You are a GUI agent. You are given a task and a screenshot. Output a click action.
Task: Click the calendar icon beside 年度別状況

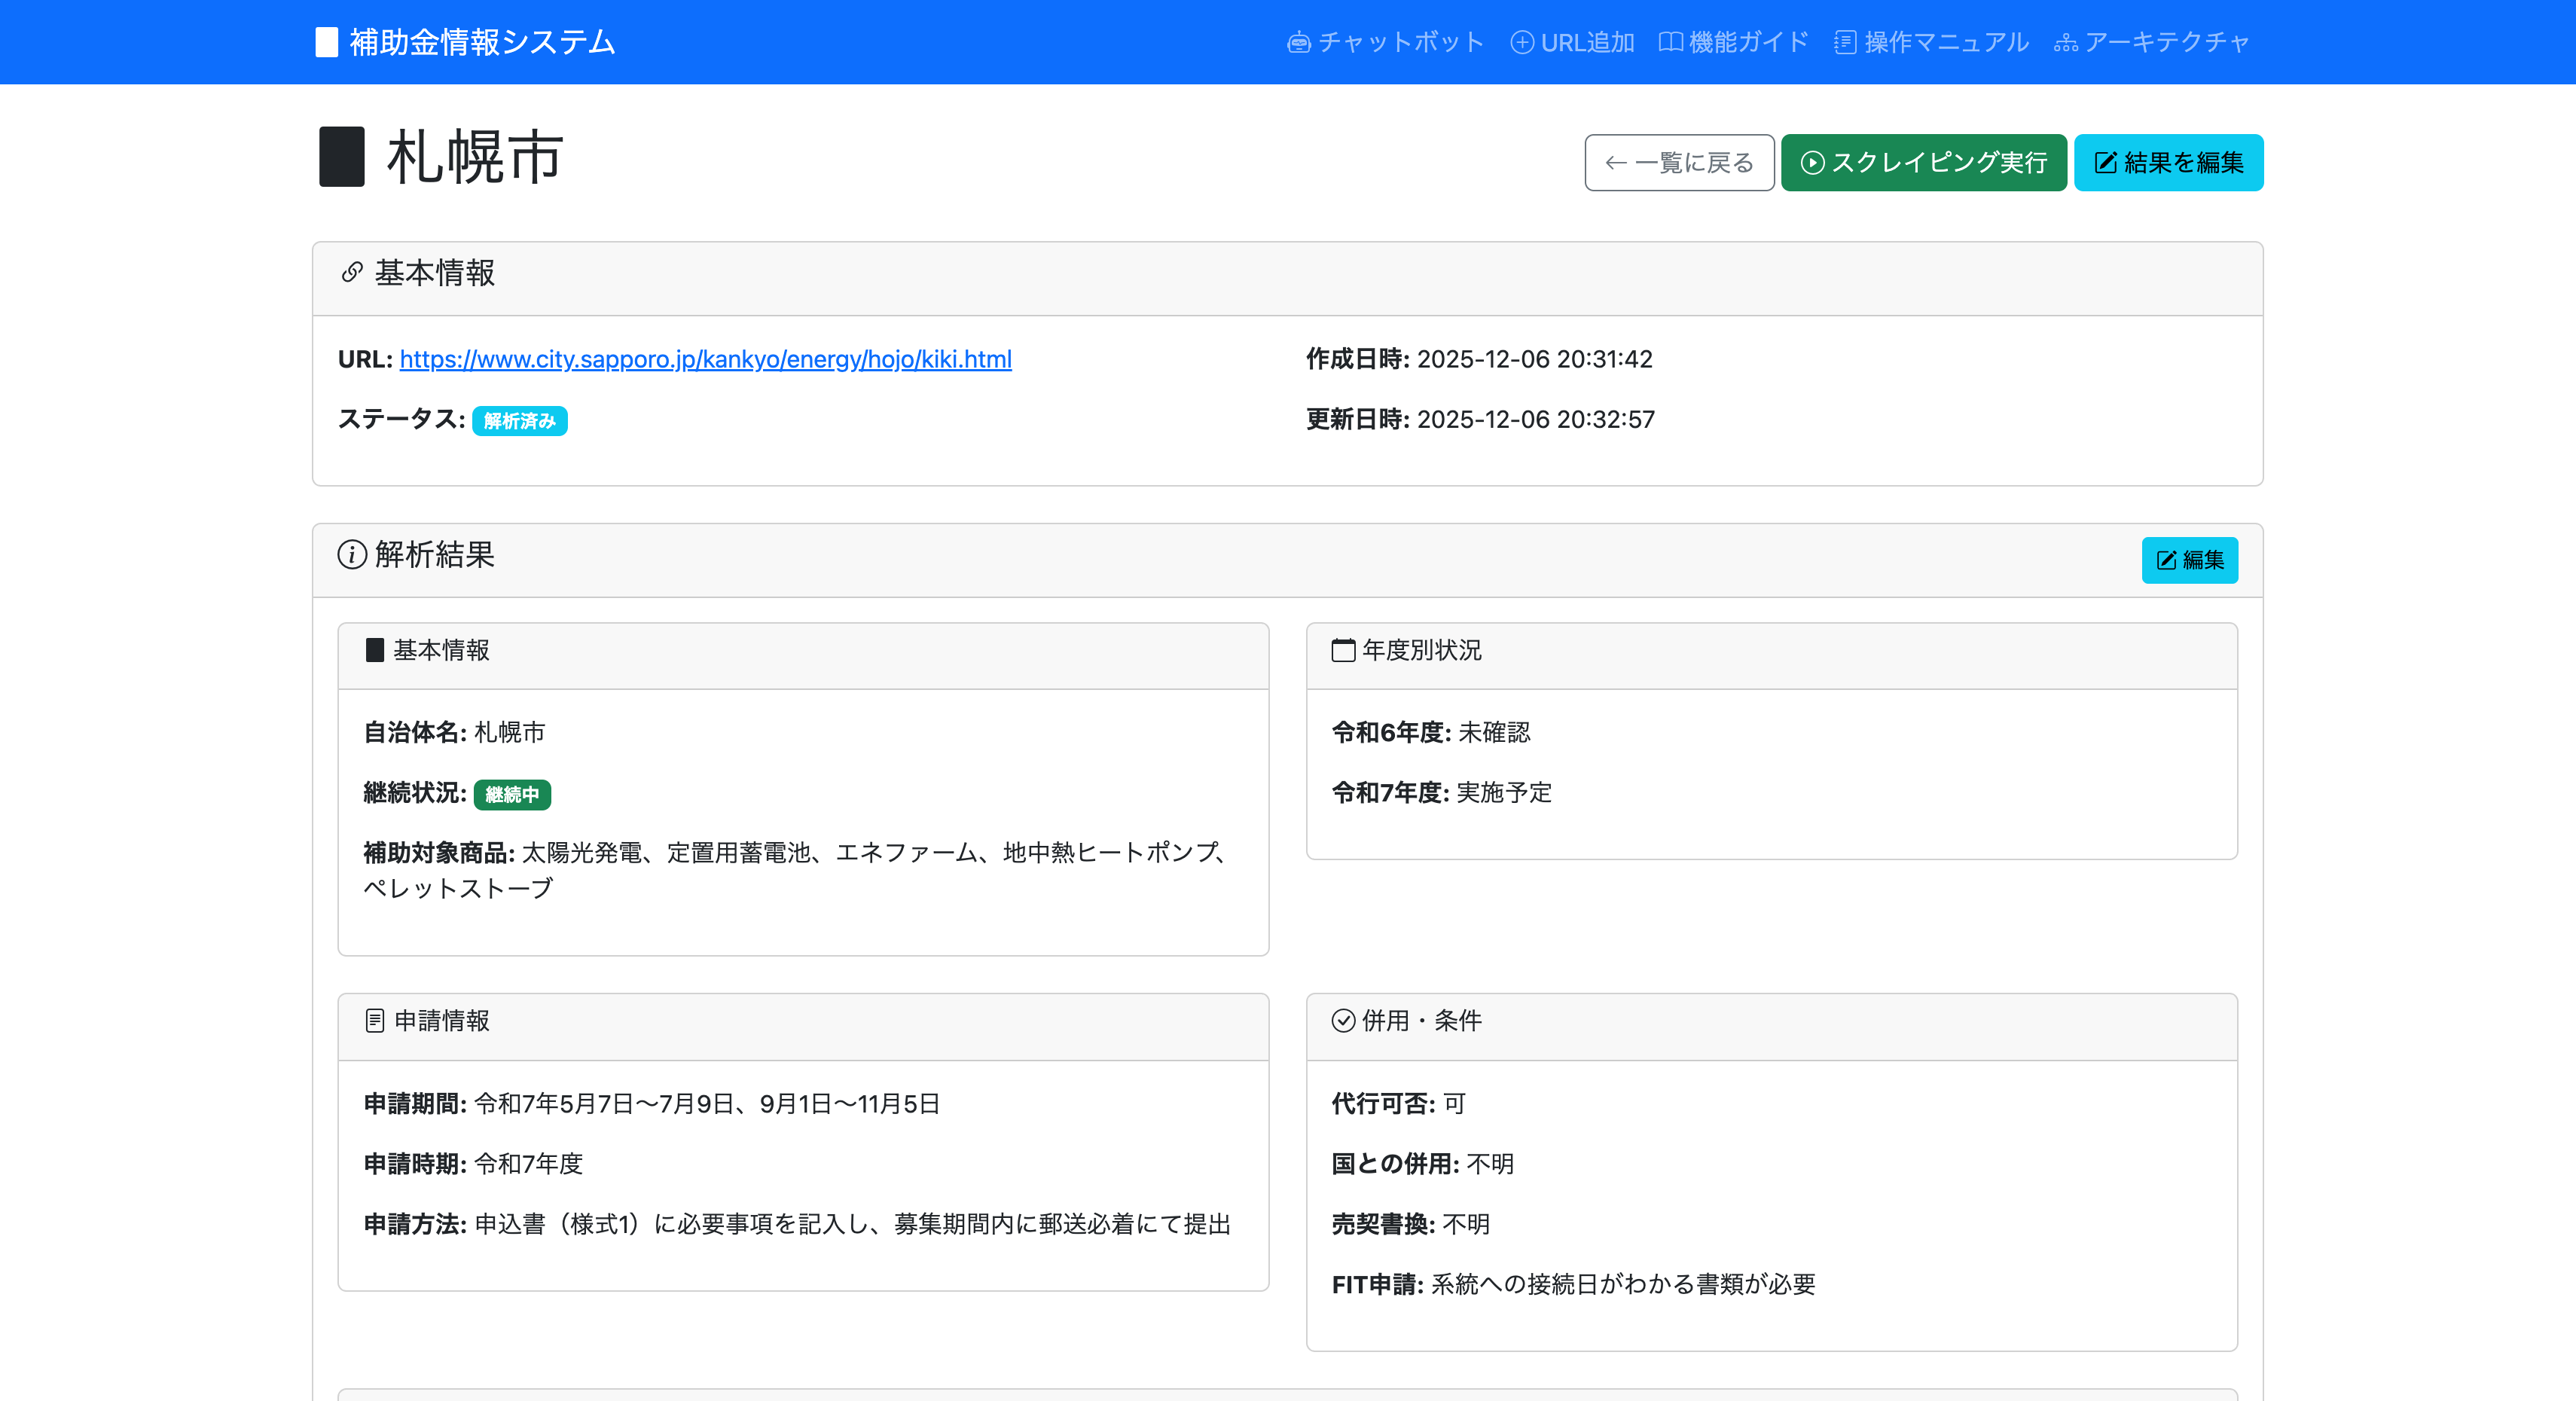point(1343,650)
